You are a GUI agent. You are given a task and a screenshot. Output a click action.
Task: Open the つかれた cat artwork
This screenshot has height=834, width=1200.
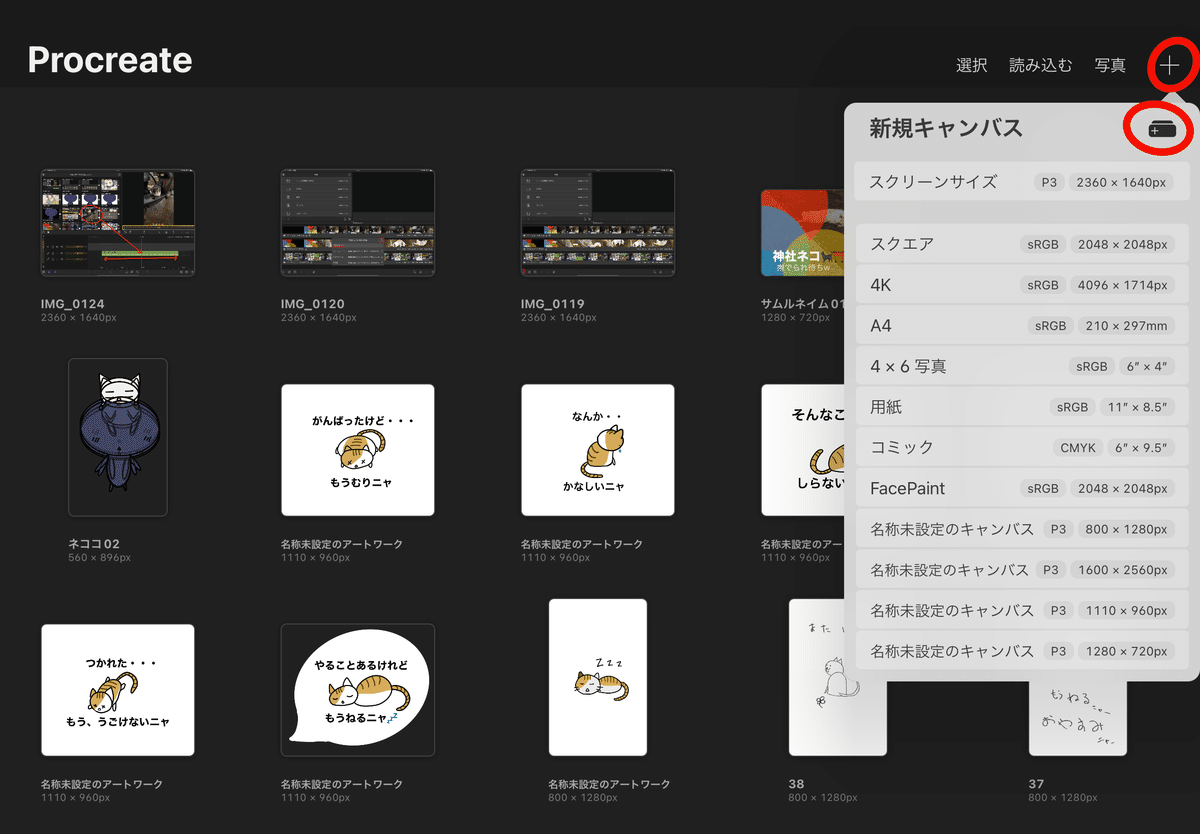(x=118, y=690)
